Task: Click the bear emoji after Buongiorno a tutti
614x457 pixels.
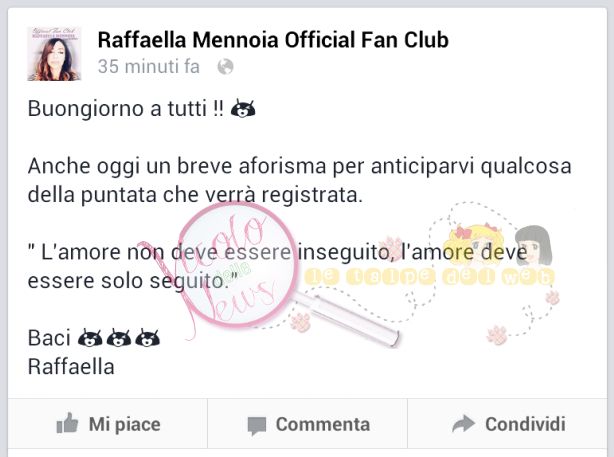Action: point(243,108)
